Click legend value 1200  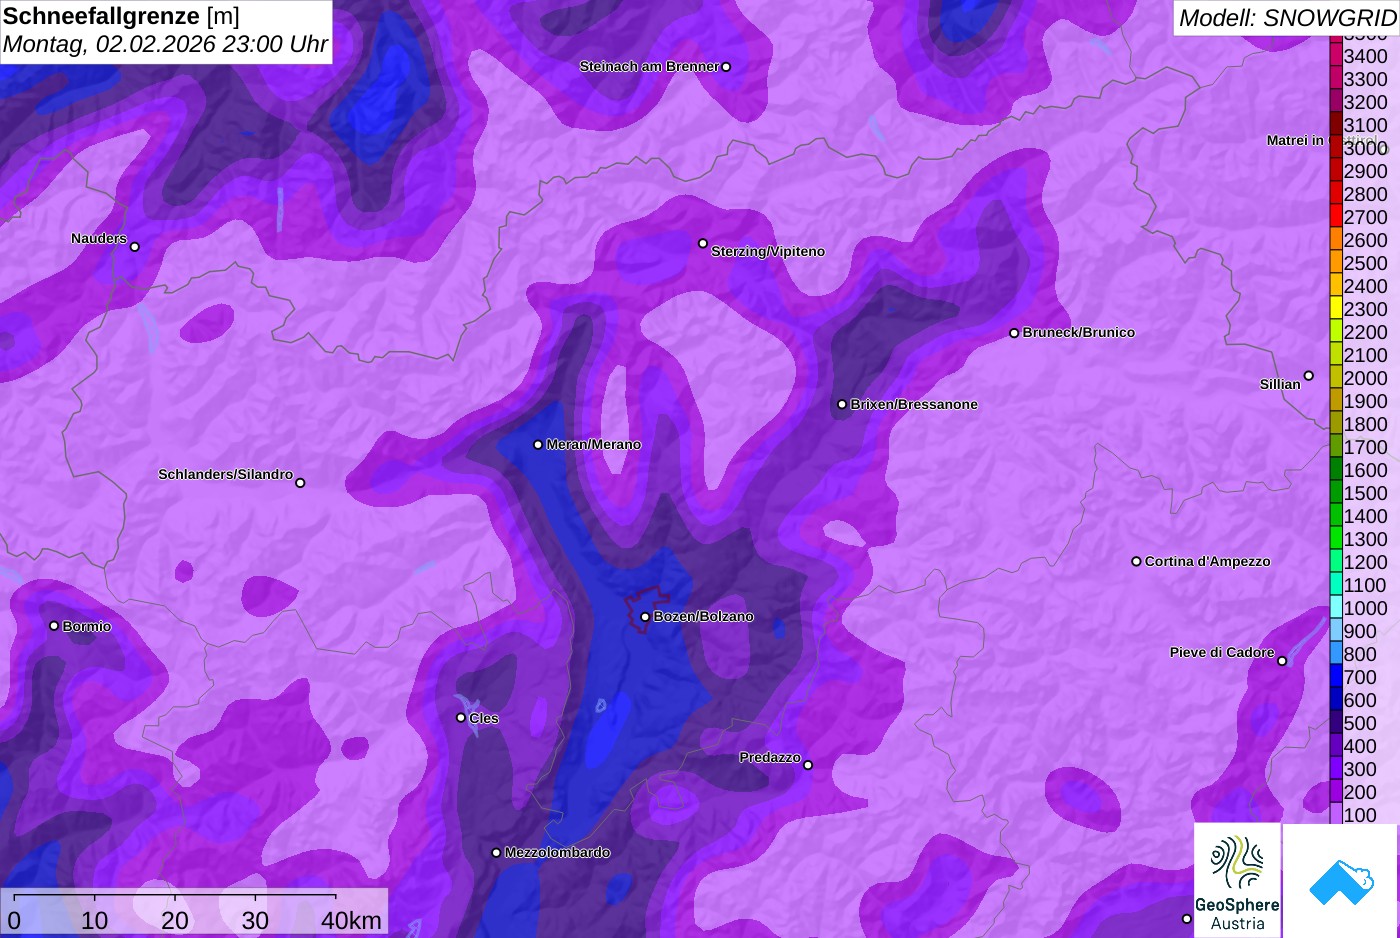coord(1365,562)
